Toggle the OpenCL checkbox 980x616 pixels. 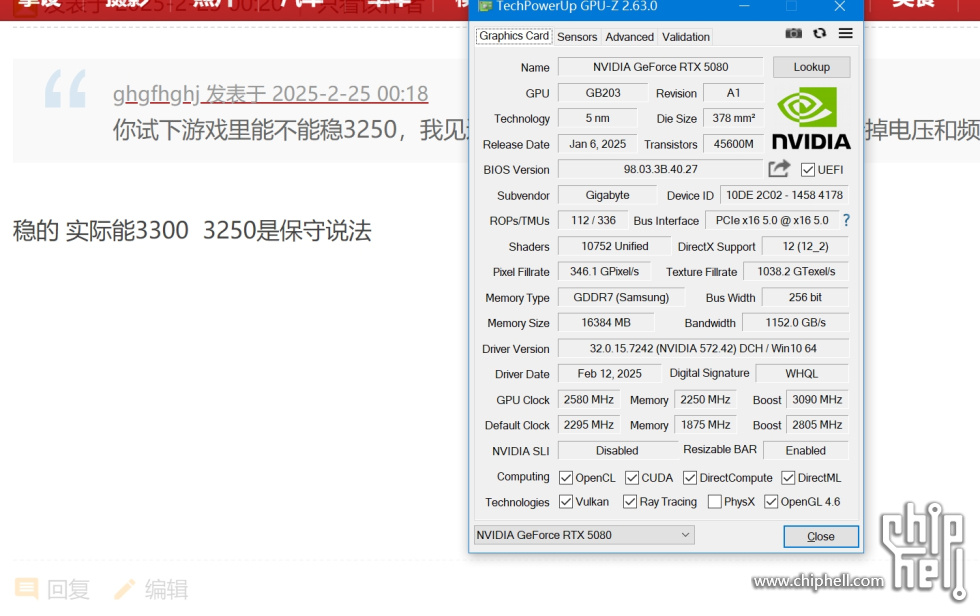[566, 478]
